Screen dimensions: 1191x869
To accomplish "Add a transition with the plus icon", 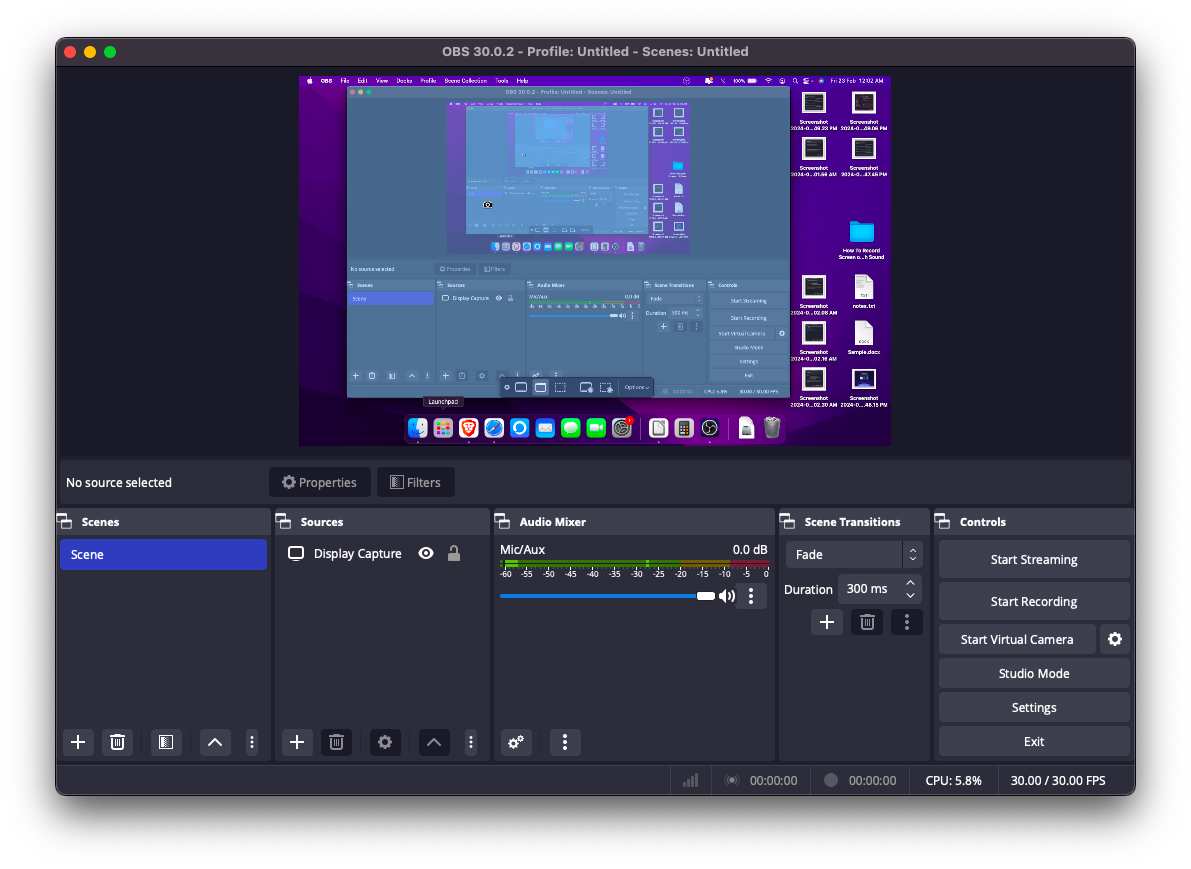I will click(827, 622).
